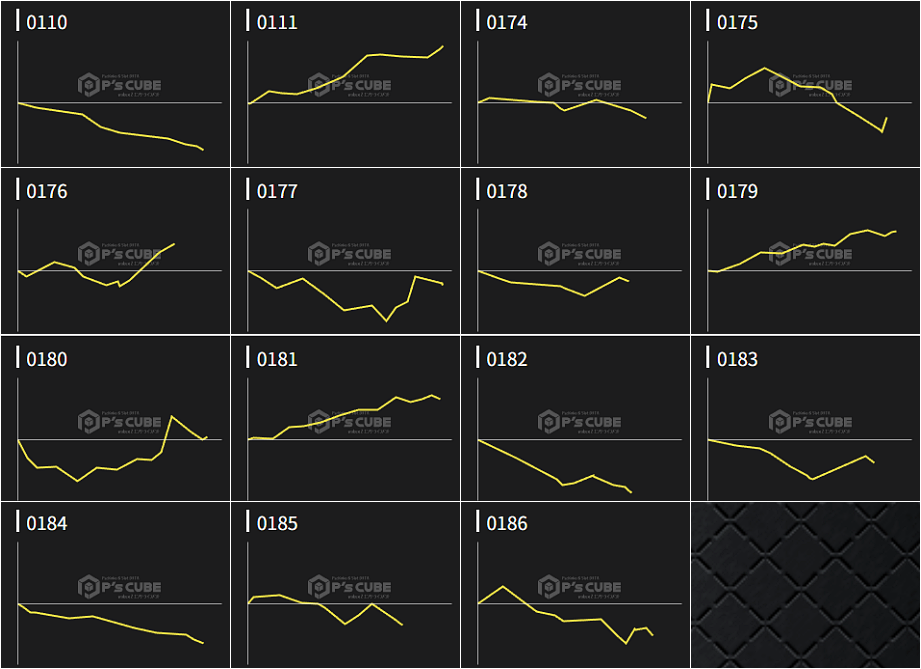Click the P's CUBE logo in tile 0110

tap(118, 86)
